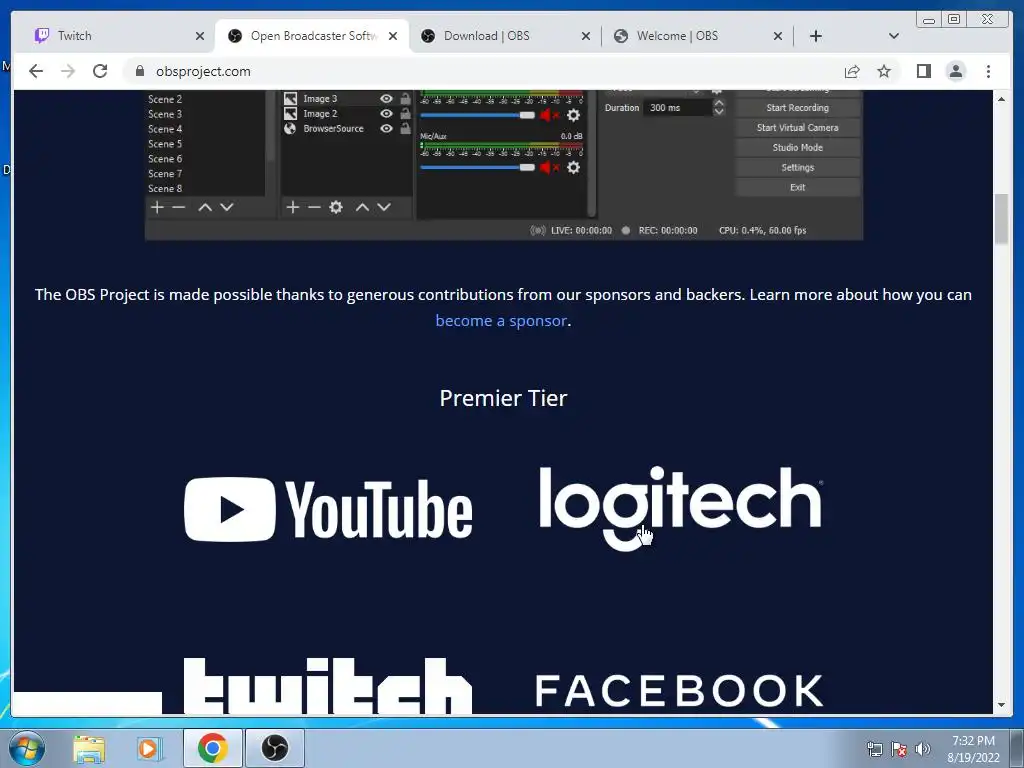Viewport: 1024px width, 768px height.
Task: Click the page scrollbar down arrow
Action: coord(1001,705)
